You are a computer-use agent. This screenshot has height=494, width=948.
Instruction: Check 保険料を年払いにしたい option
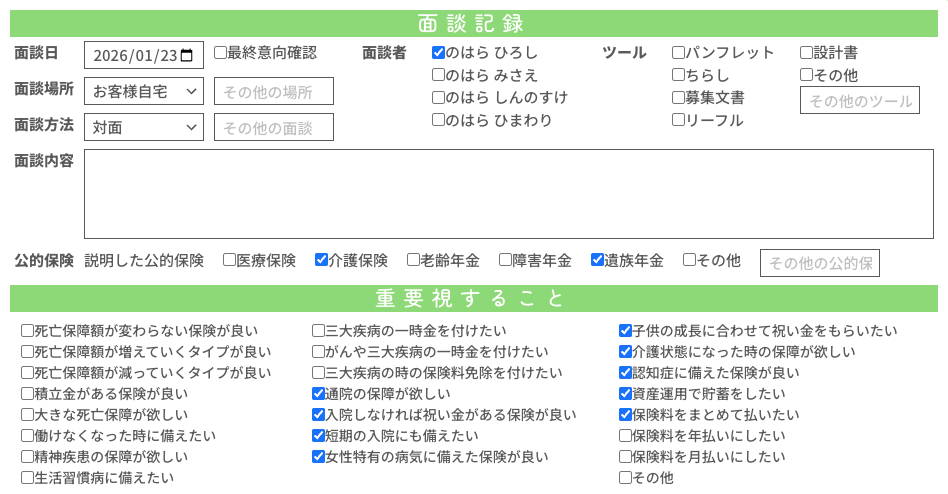[x=625, y=436]
